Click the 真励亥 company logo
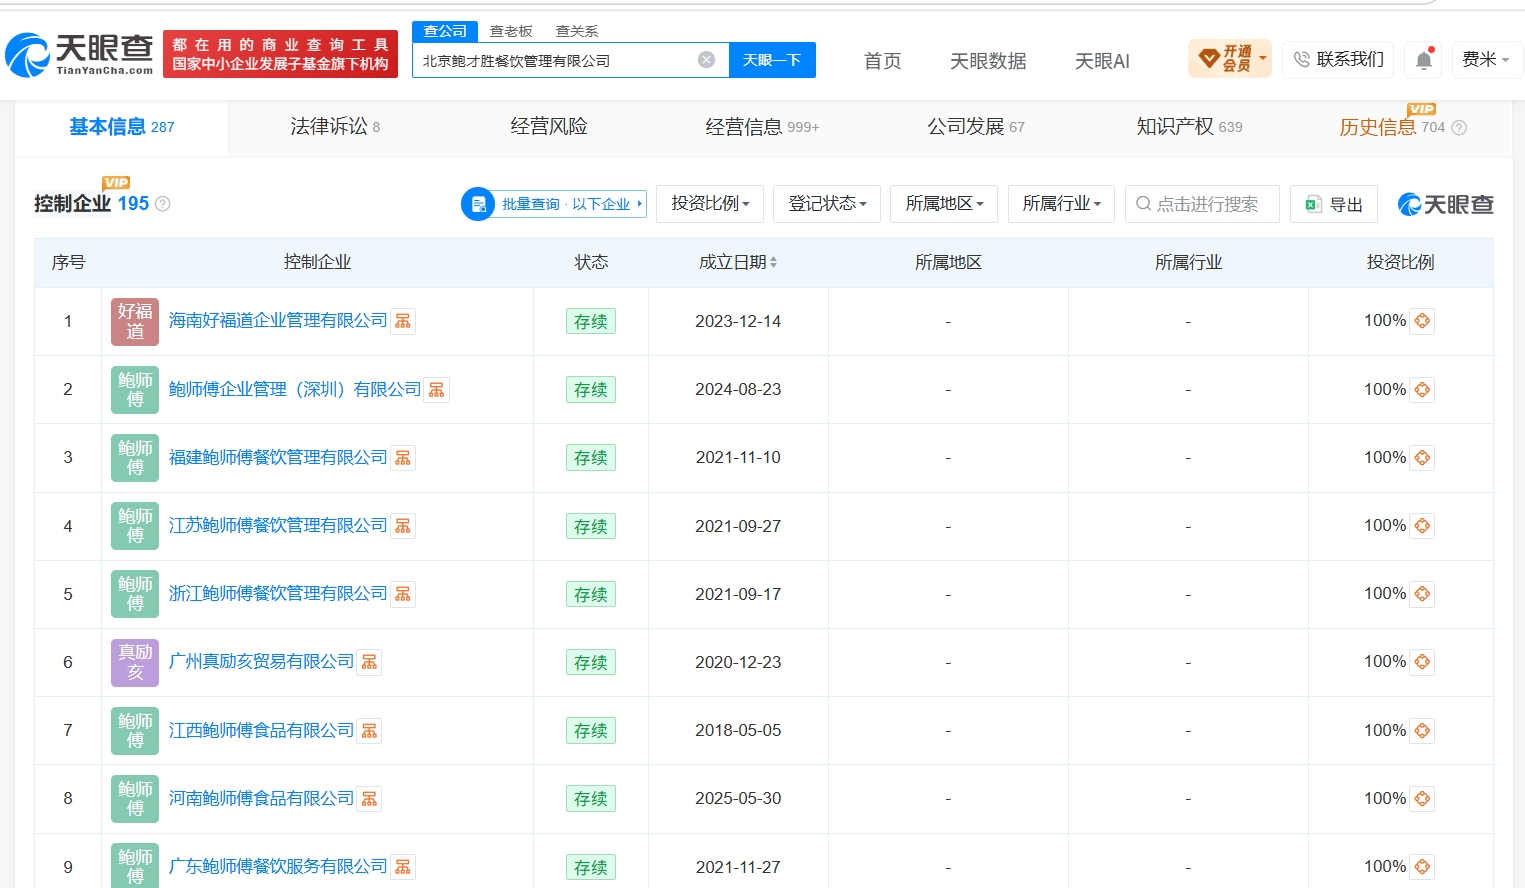The image size is (1525, 888). [x=135, y=662]
